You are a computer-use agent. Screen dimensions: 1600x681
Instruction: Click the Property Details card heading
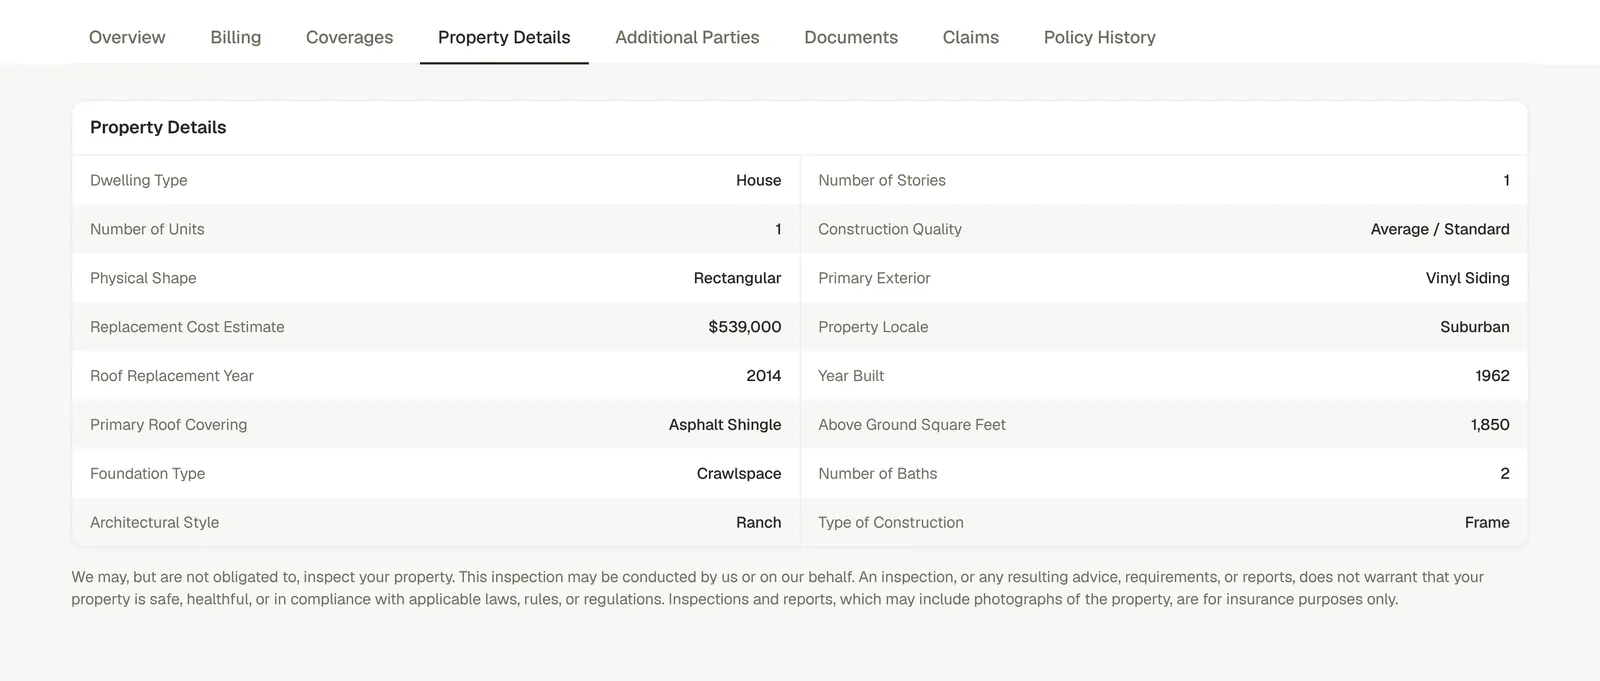pyautogui.click(x=158, y=127)
